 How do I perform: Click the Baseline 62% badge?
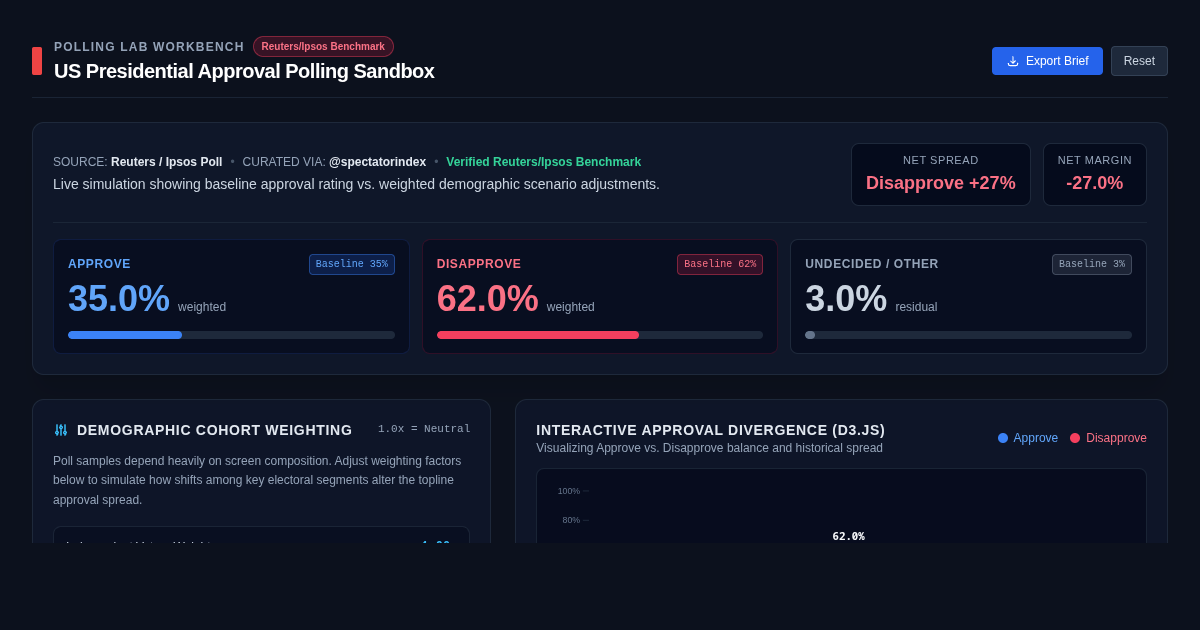[x=720, y=264]
